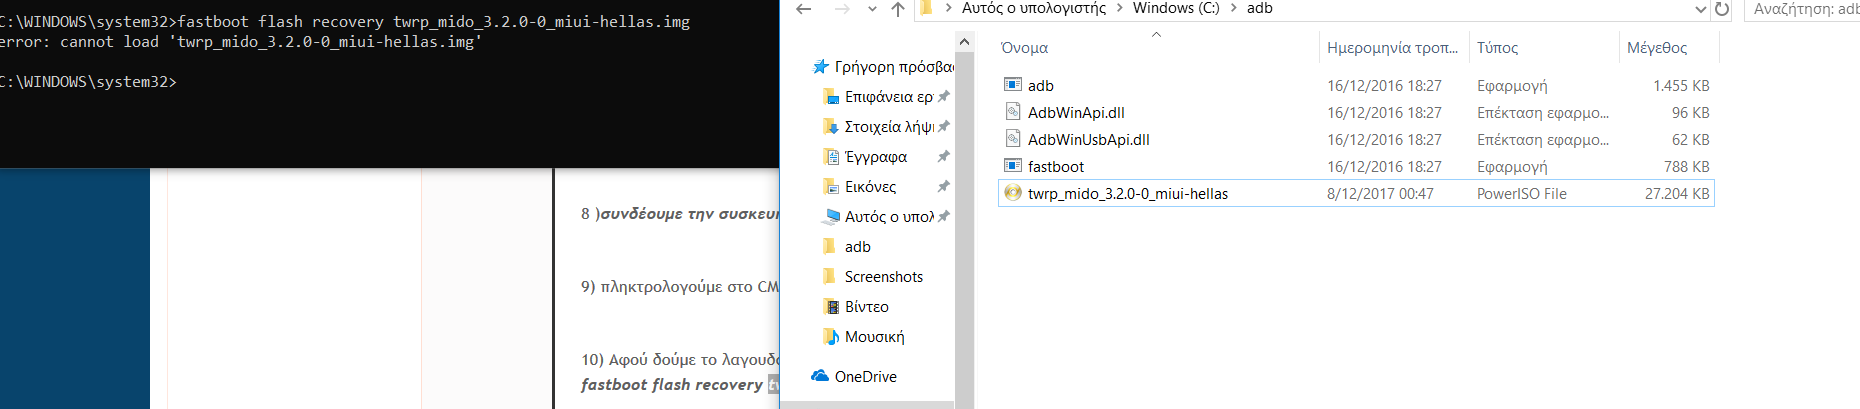1860x409 pixels.
Task: Go forward with the Explorer forward arrow
Action: click(x=842, y=9)
